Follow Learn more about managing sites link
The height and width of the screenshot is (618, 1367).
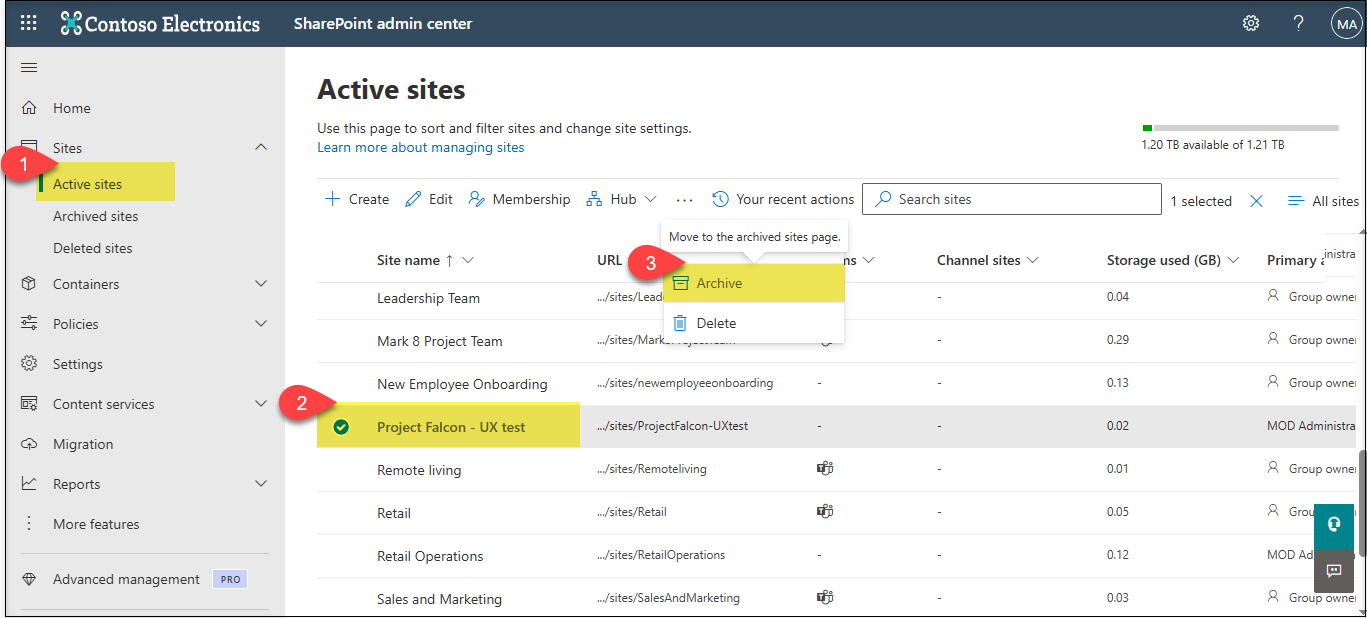[x=420, y=147]
